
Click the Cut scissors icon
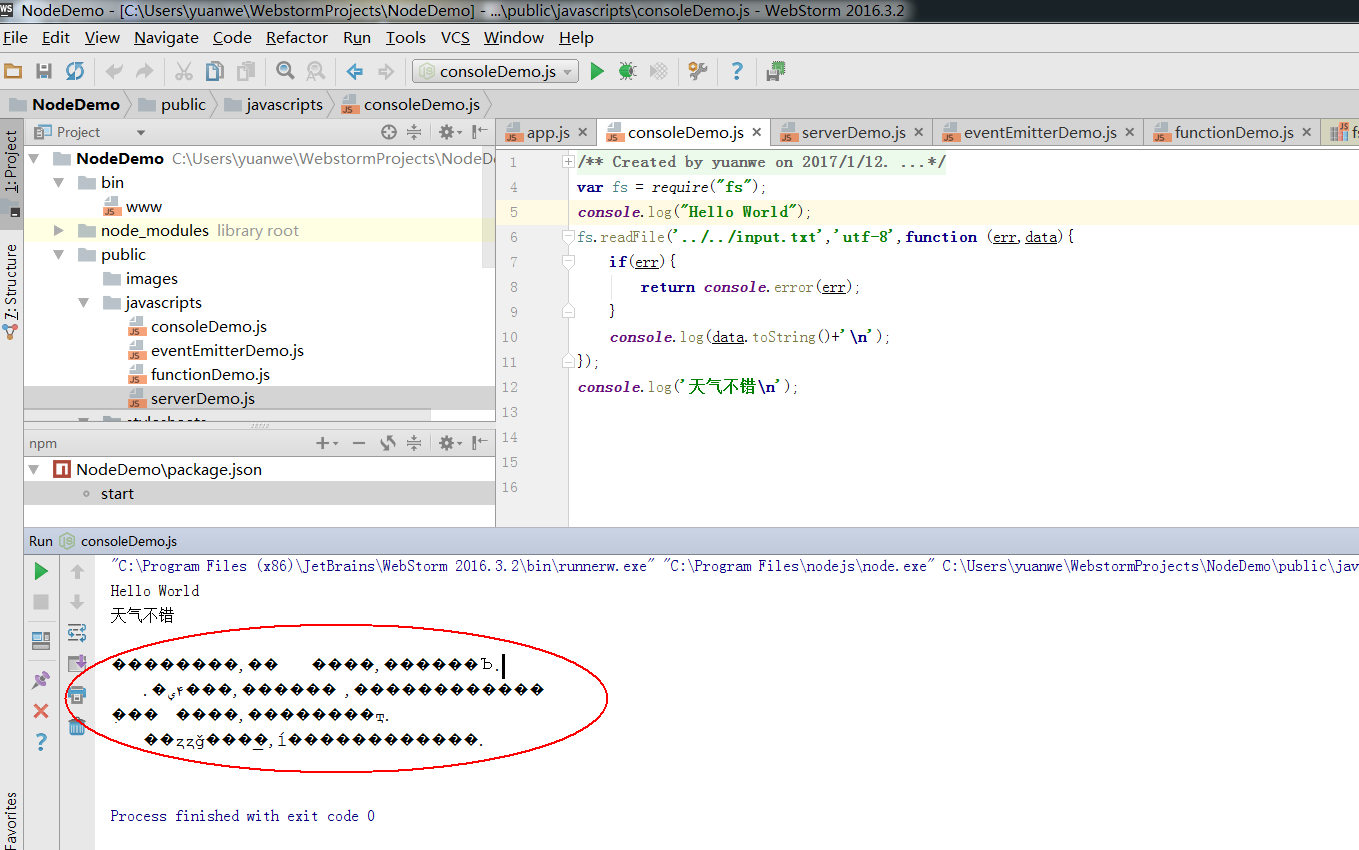pyautogui.click(x=184, y=71)
